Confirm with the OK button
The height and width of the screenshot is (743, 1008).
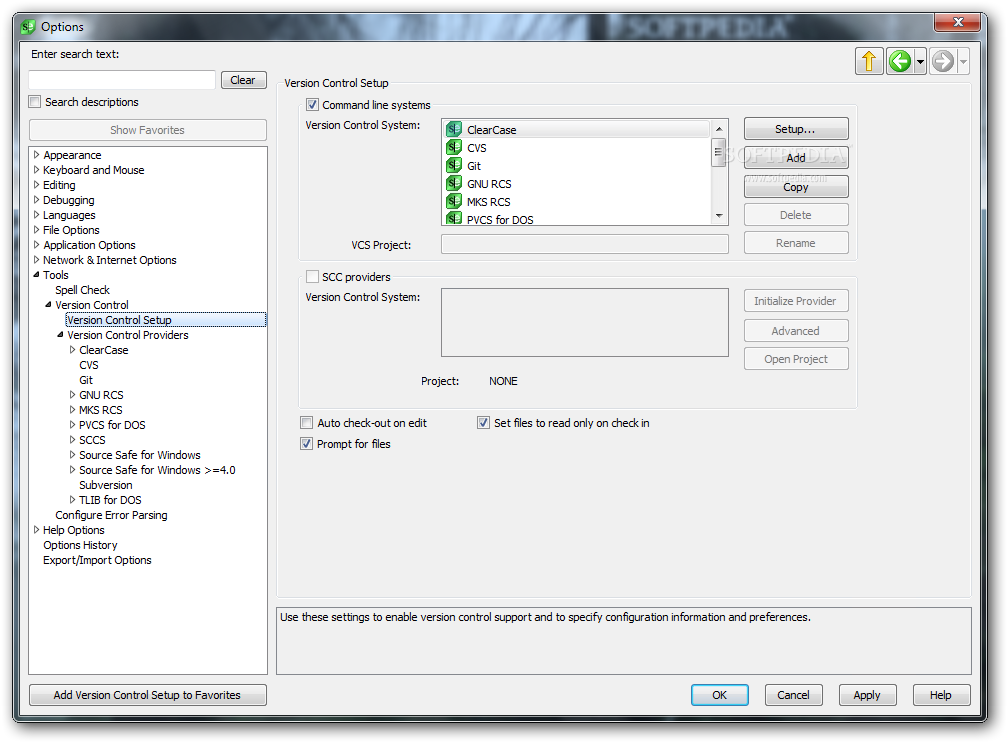[x=719, y=695]
